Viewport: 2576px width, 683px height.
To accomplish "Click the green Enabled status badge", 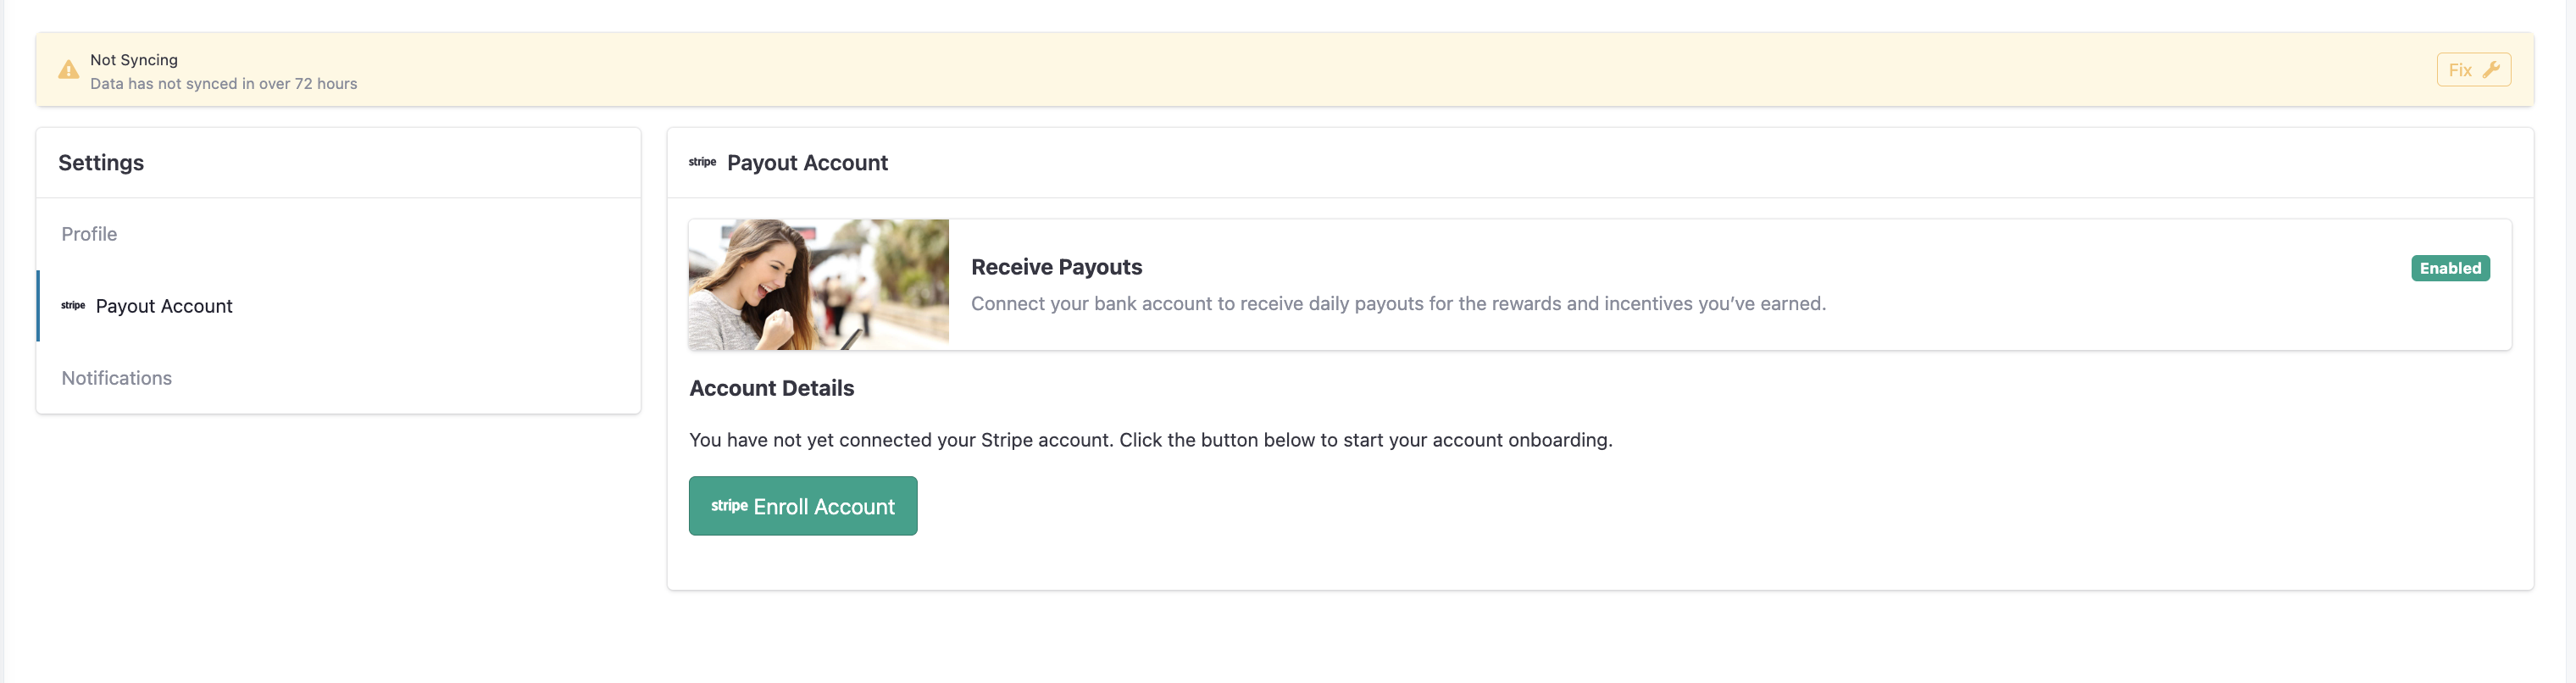I will [2450, 268].
